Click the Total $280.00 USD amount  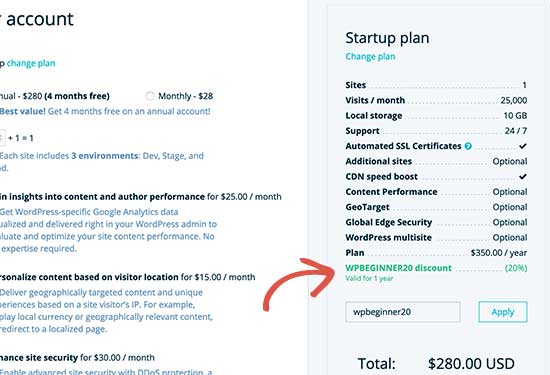click(x=471, y=364)
